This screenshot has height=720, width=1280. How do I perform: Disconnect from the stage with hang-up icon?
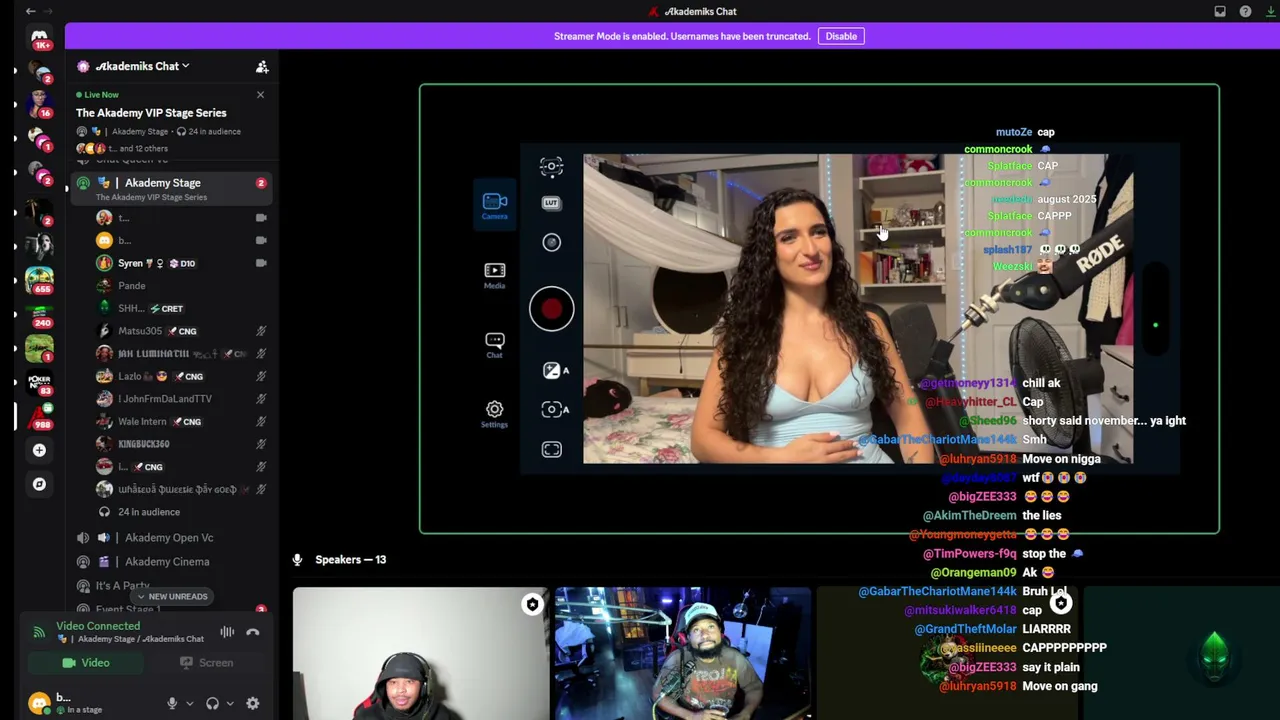coord(253,632)
